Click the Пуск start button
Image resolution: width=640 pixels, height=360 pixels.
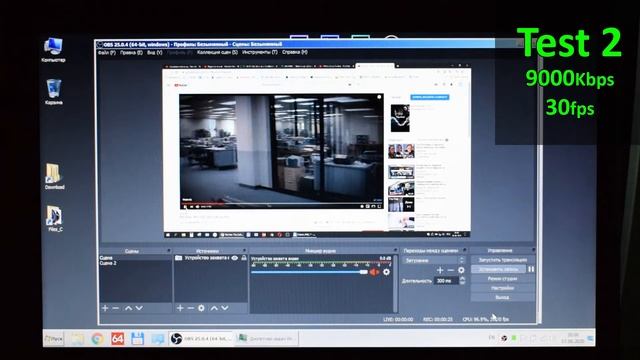tap(54, 339)
